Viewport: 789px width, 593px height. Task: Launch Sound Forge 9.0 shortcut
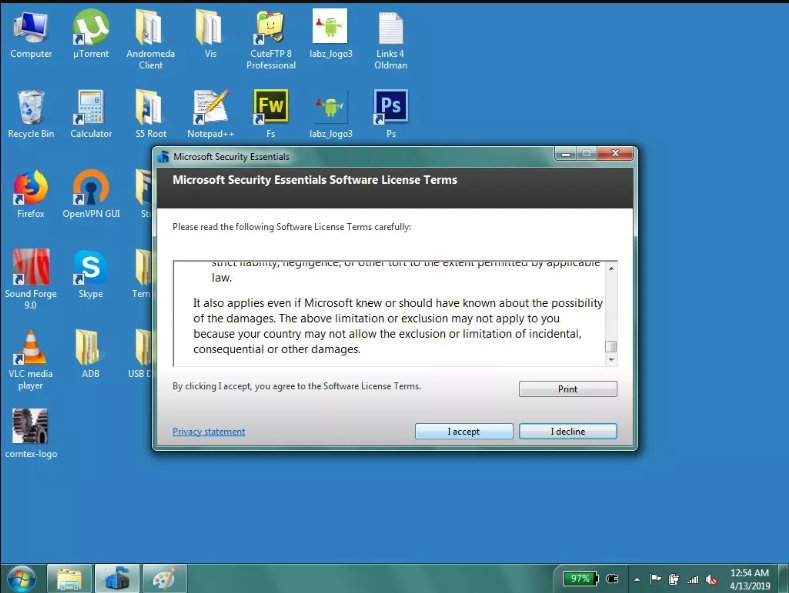click(31, 279)
